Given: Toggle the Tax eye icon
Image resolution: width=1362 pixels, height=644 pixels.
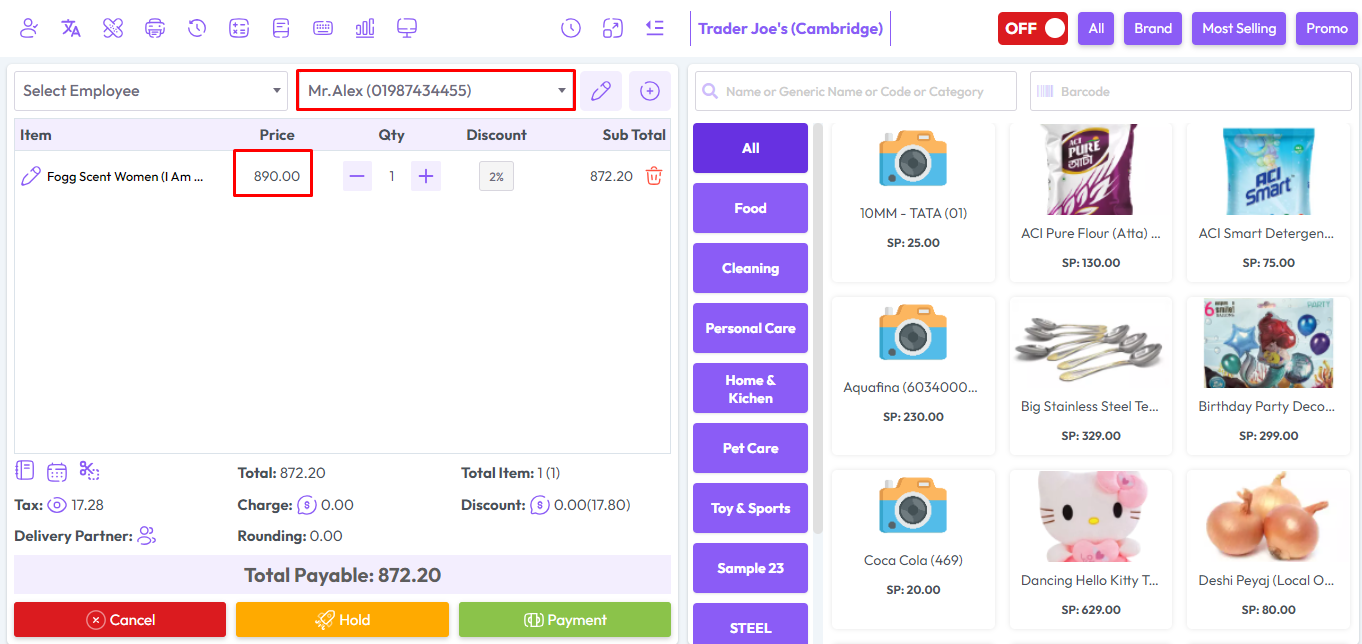Looking at the screenshot, I should [x=57, y=505].
